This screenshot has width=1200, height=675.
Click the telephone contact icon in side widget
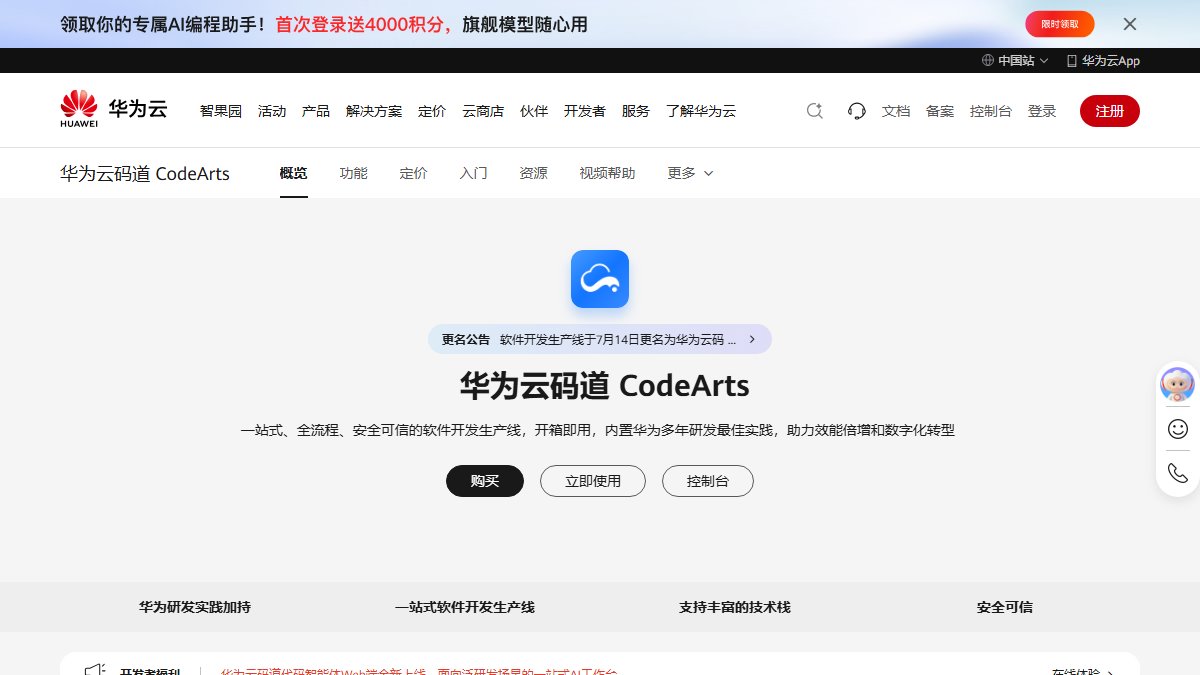[1178, 473]
